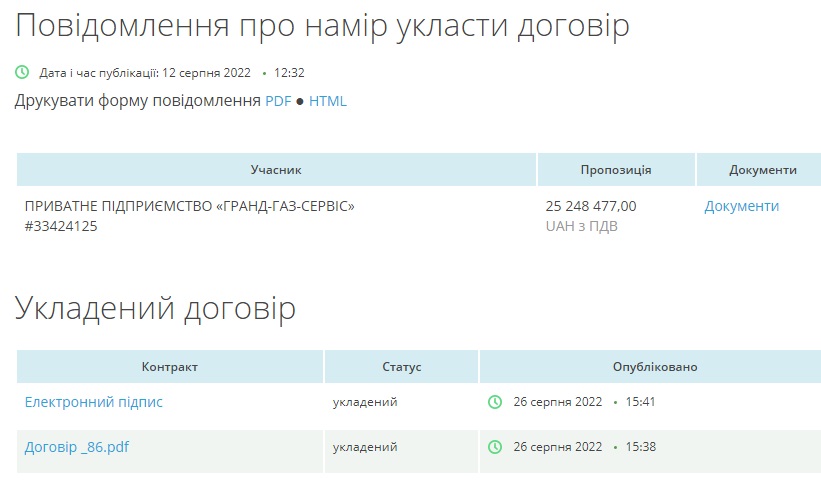The width and height of the screenshot is (821, 503).
Task: Select heading Повідомлення про намір укласти договір
Action: [x=323, y=26]
